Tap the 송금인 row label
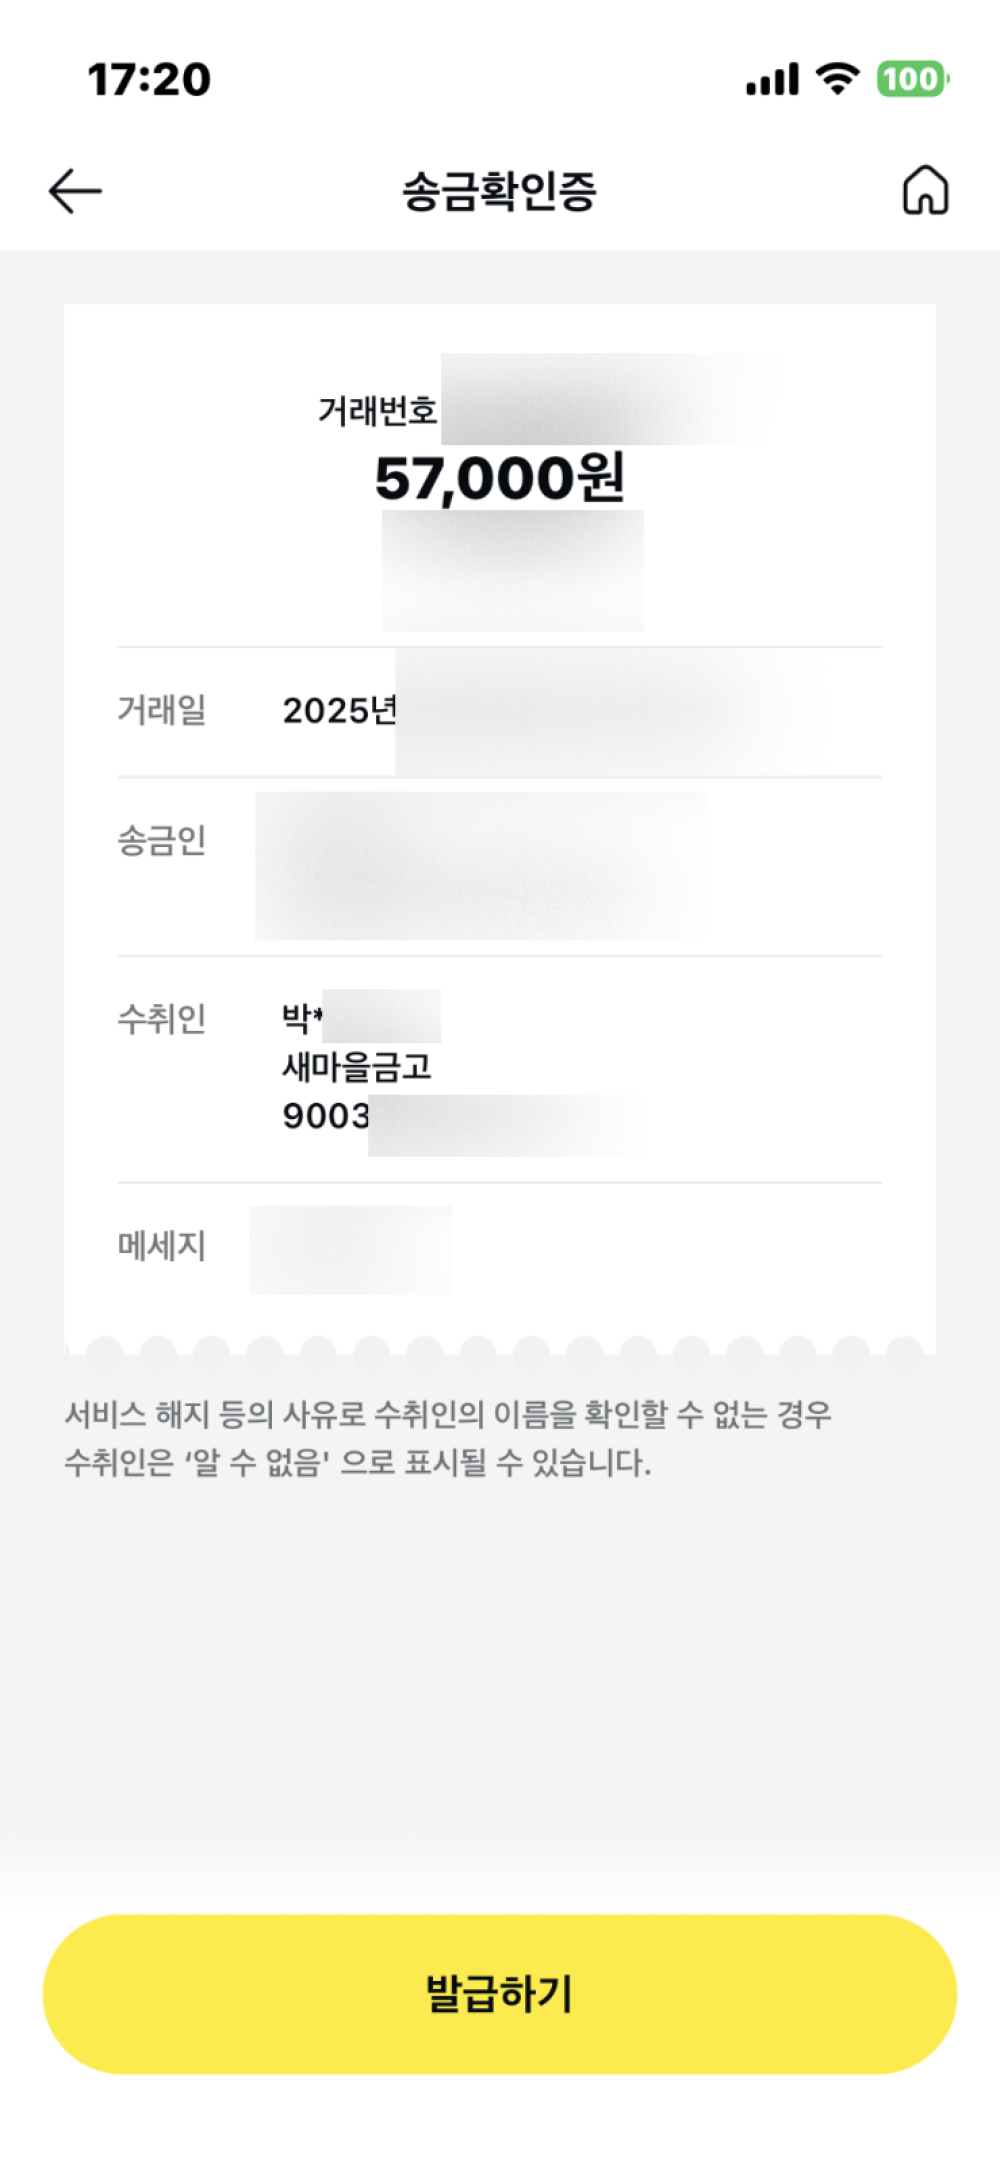The image size is (1000, 2165). click(162, 840)
